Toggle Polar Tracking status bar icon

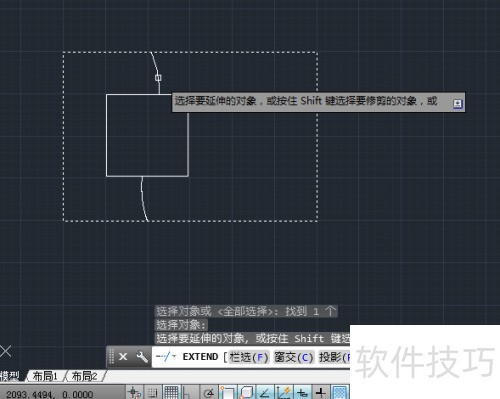coord(209,393)
